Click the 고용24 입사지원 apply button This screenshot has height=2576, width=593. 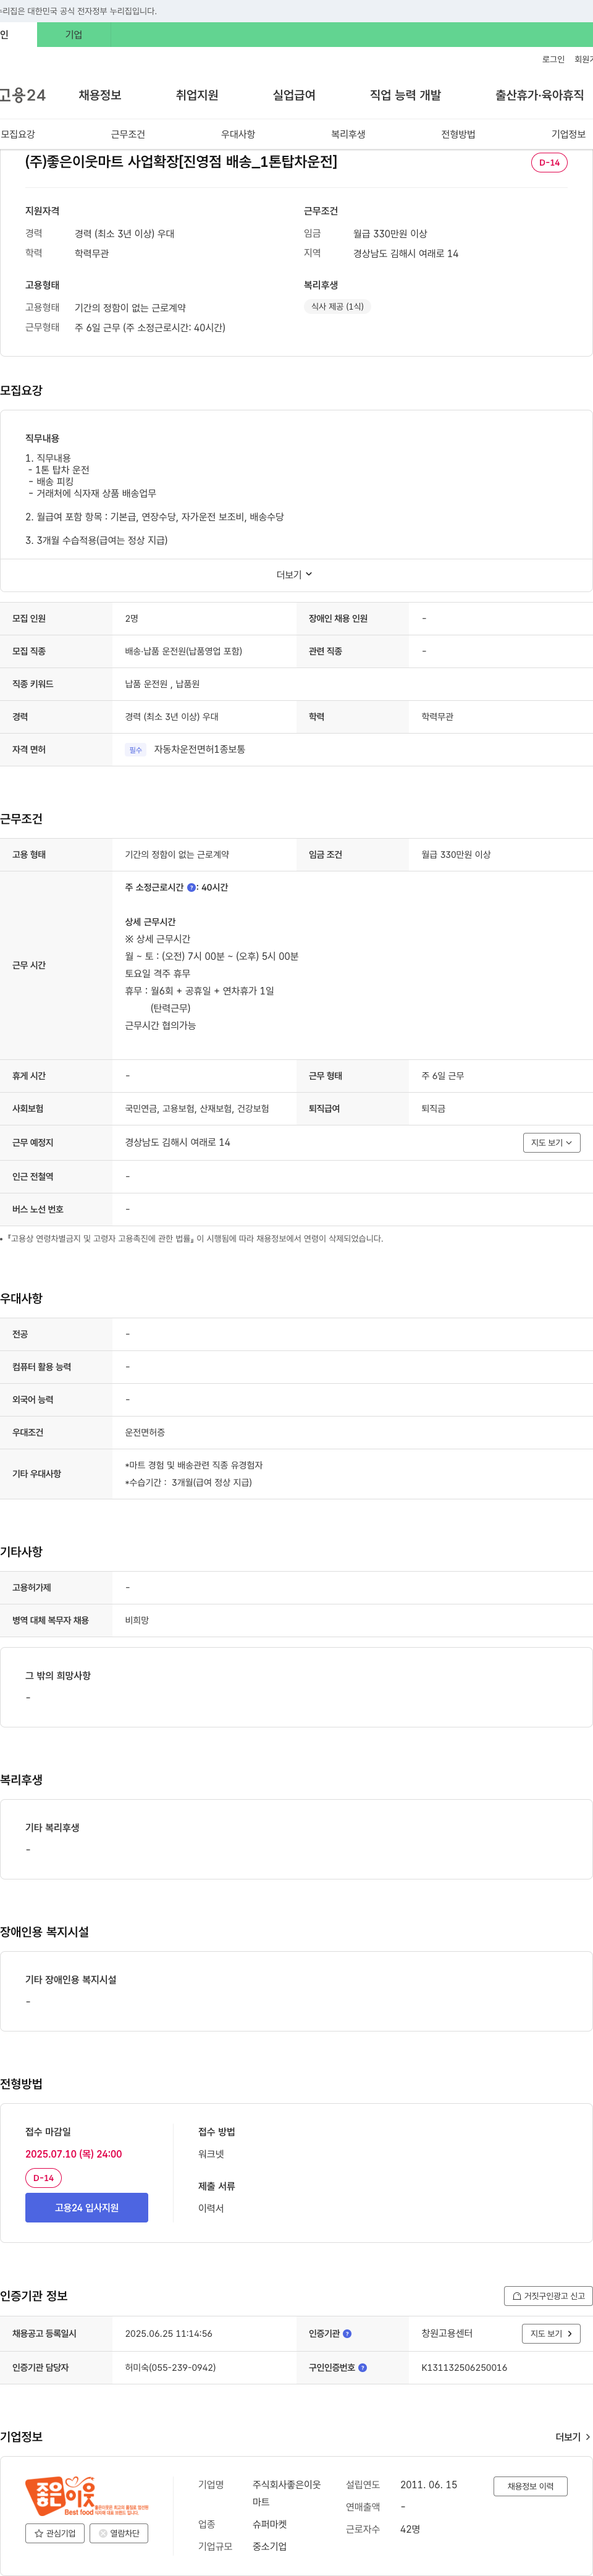[86, 2207]
